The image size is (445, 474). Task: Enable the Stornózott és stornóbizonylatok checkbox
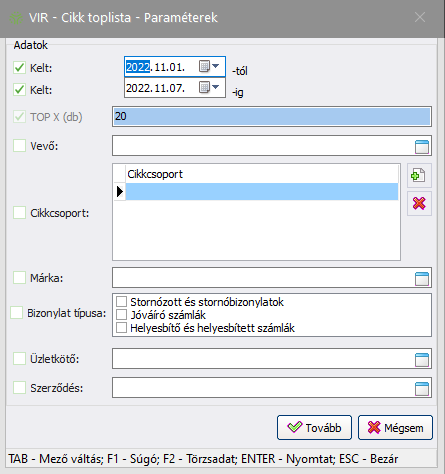[121, 302]
